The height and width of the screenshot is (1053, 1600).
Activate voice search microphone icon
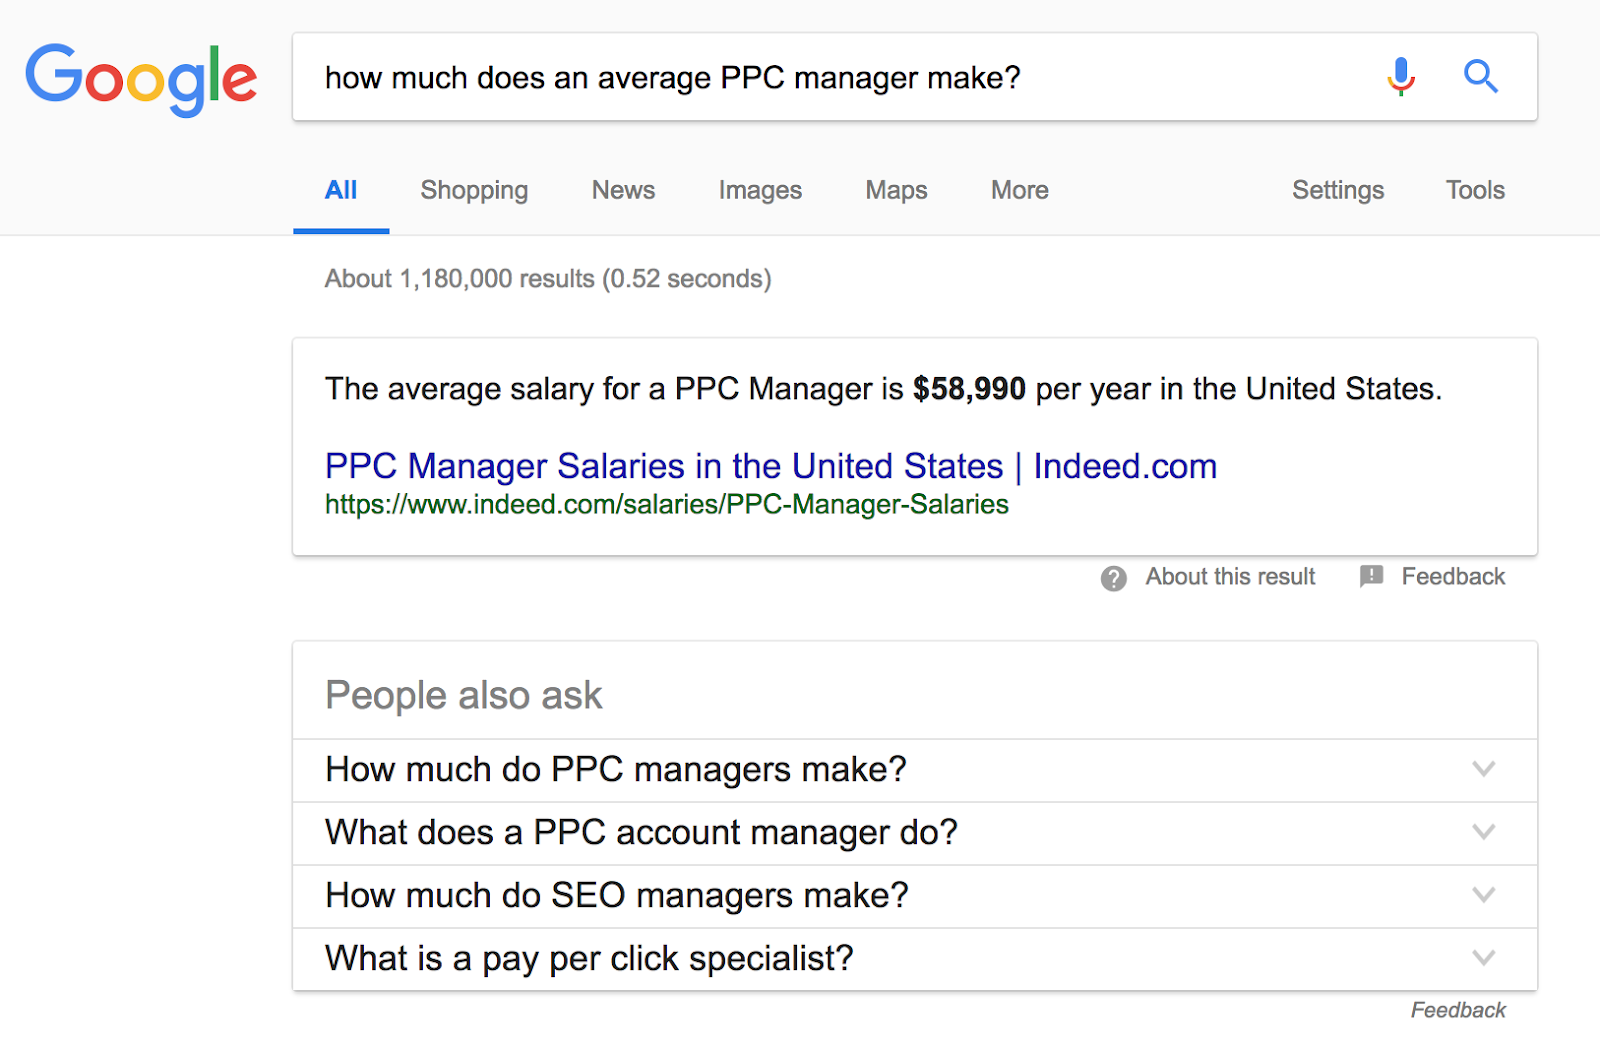point(1401,76)
